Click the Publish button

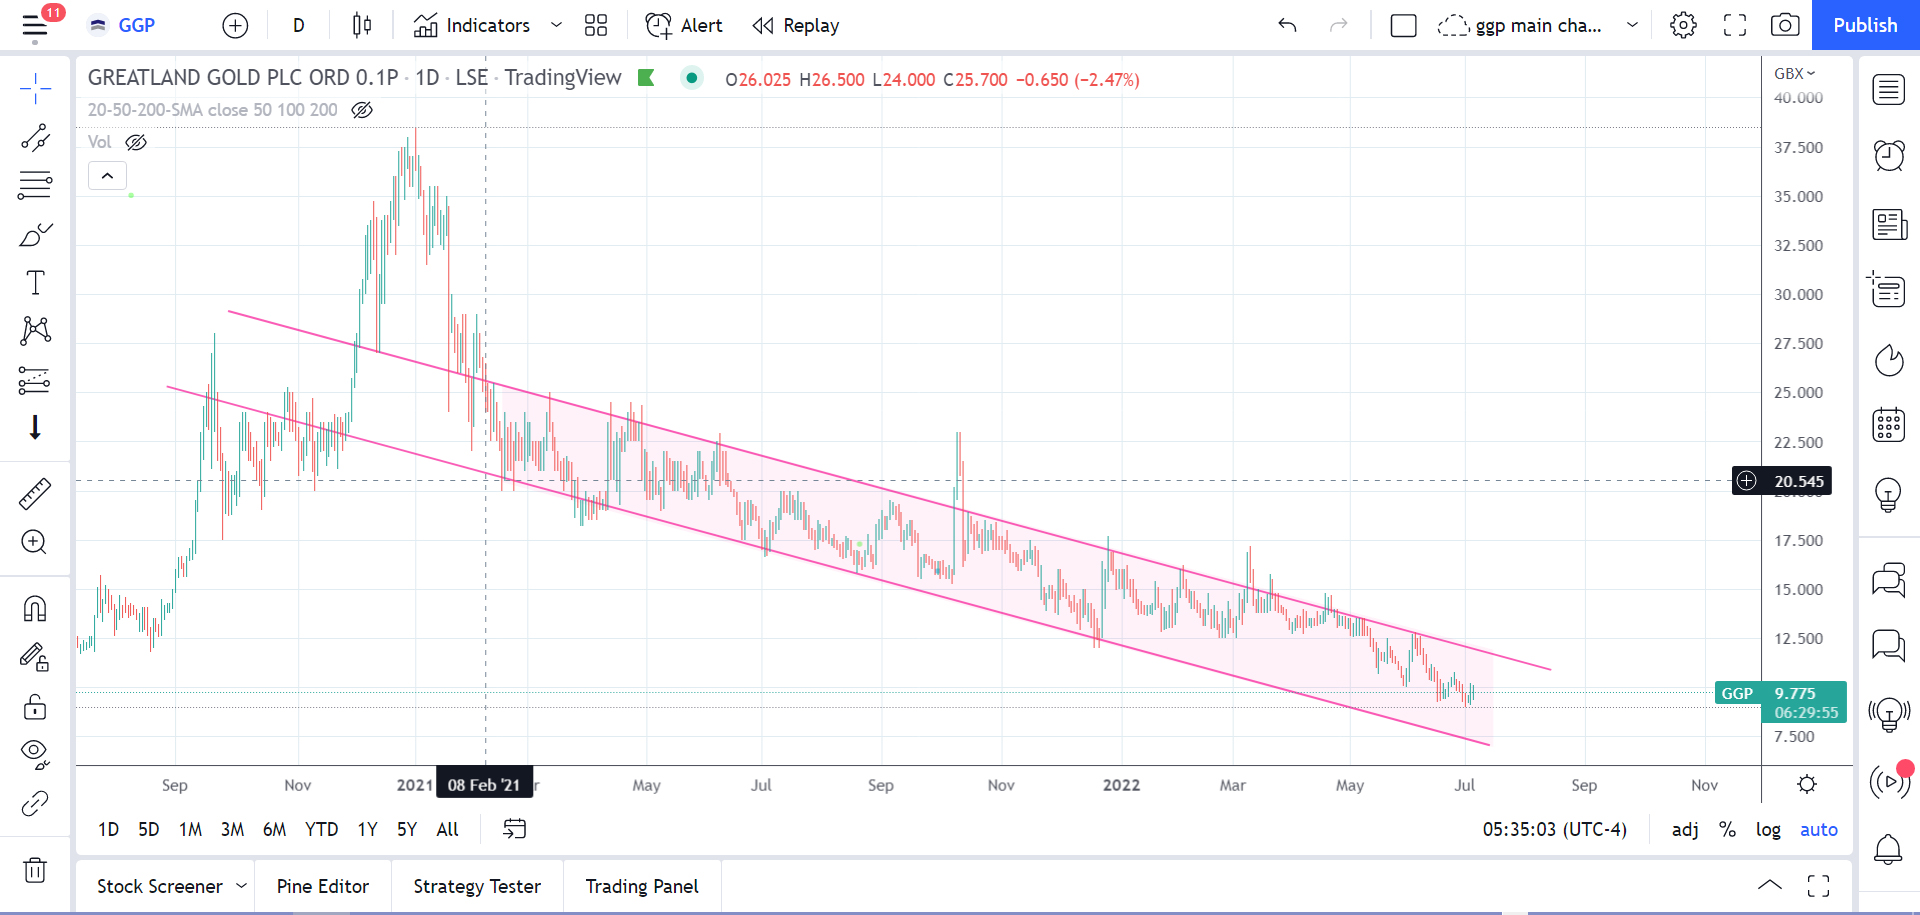point(1865,25)
